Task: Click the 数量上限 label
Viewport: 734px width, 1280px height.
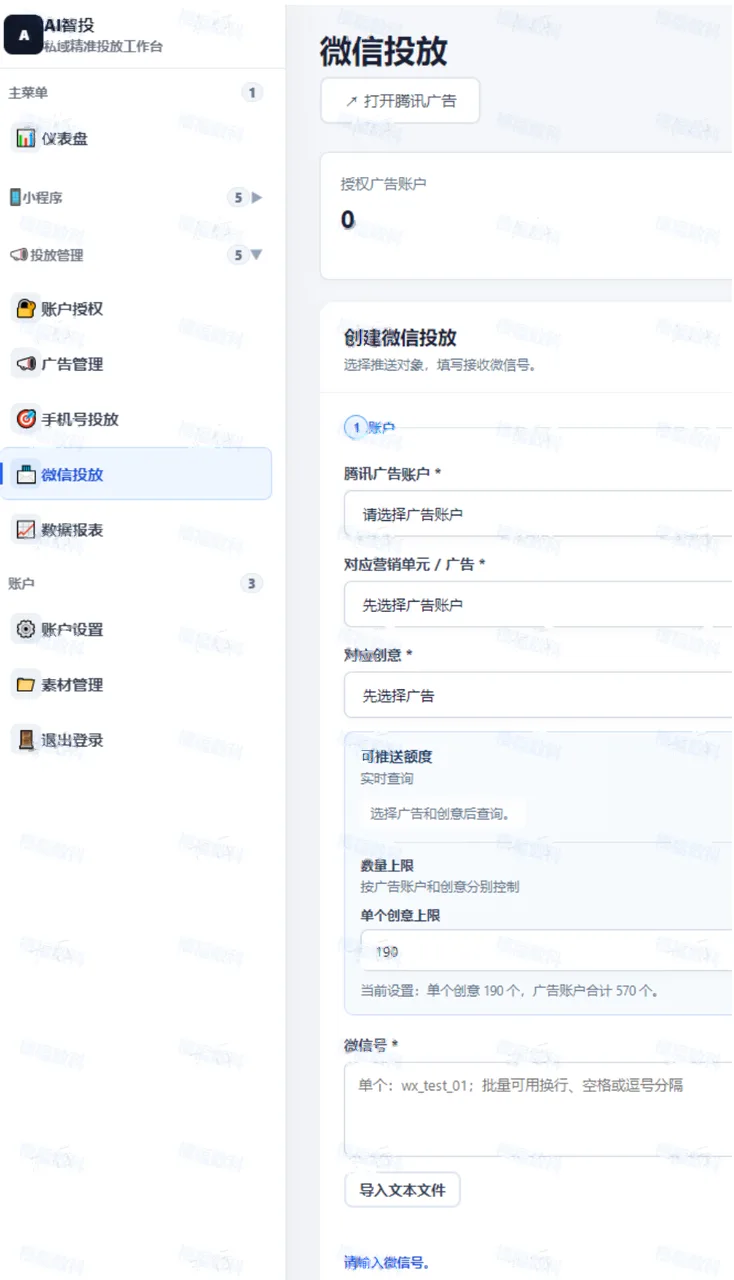Action: point(387,865)
